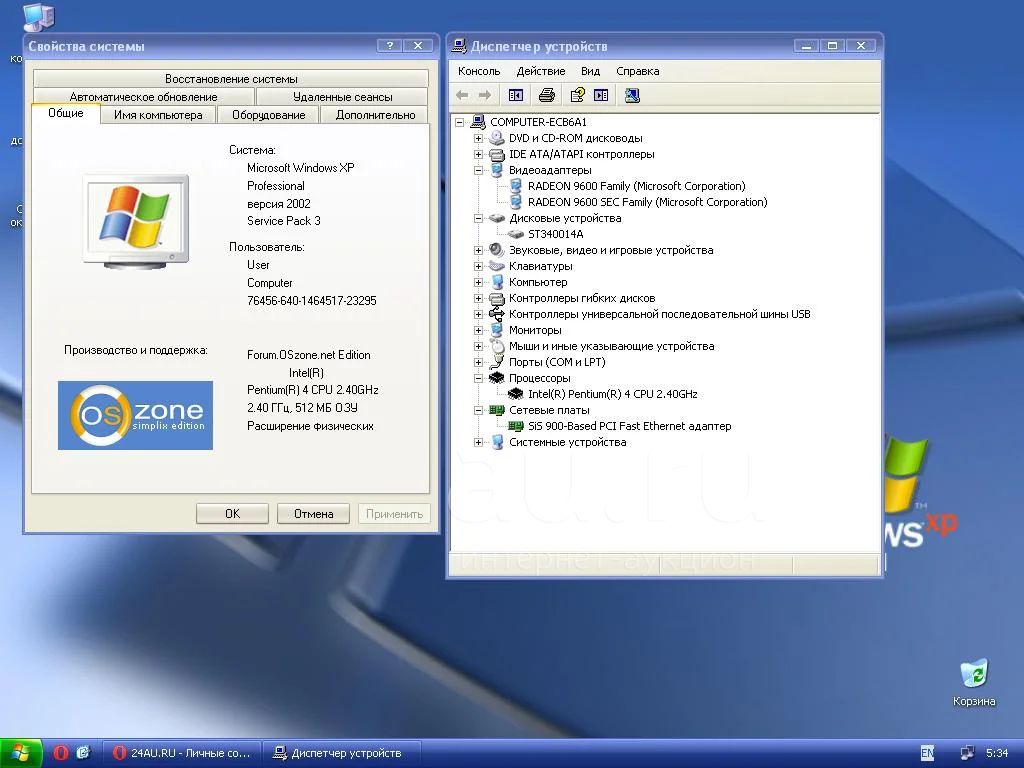Switch to Дополнительно tab
Image resolution: width=1024 pixels, height=768 pixels.
point(376,115)
